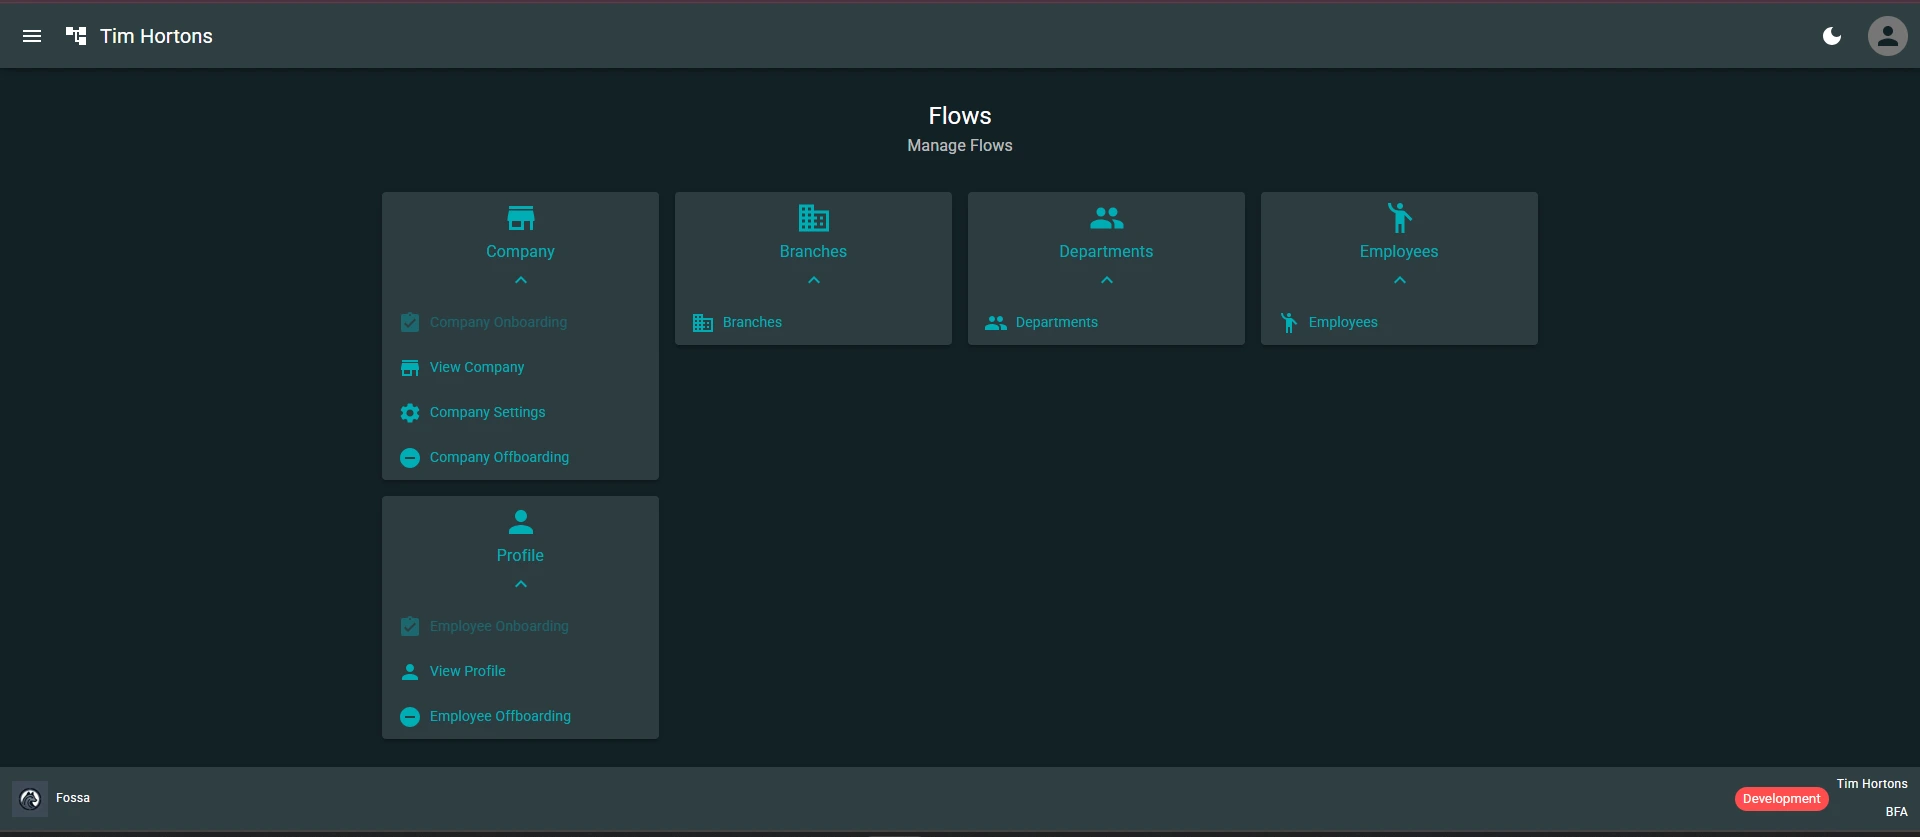Click the Departments people icon on card
This screenshot has width=1920, height=837.
pyautogui.click(x=1106, y=218)
